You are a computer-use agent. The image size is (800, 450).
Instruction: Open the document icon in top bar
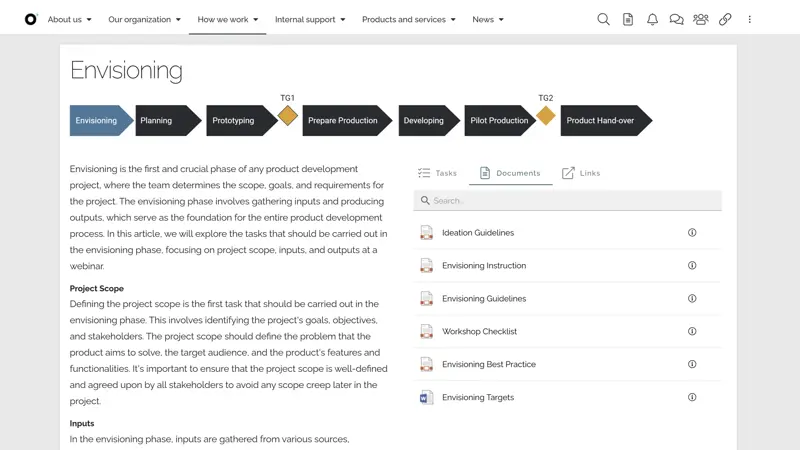628,19
